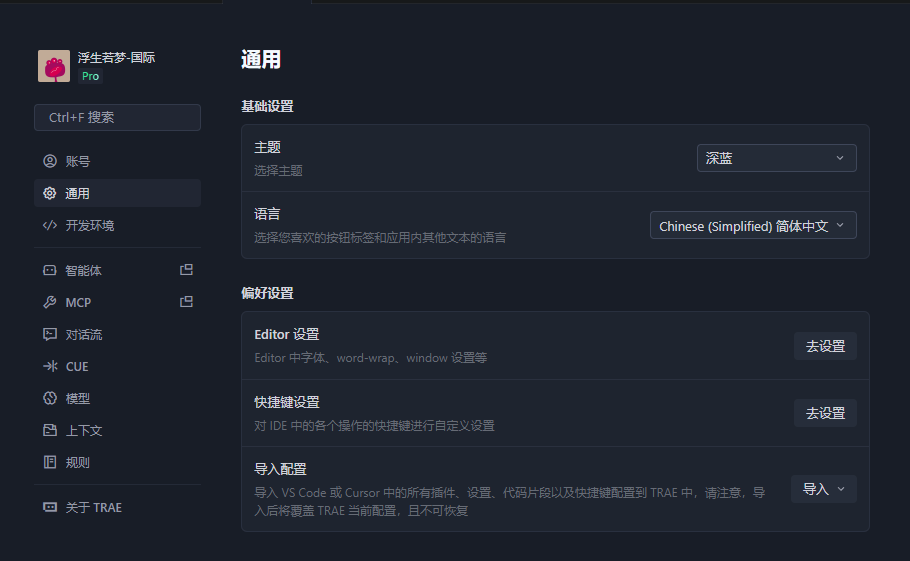The height and width of the screenshot is (561, 910).
Task: Go to the MCP settings section
Action: pos(78,302)
